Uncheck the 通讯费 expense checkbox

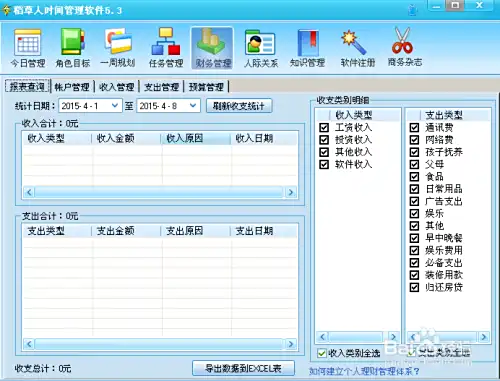click(x=414, y=127)
